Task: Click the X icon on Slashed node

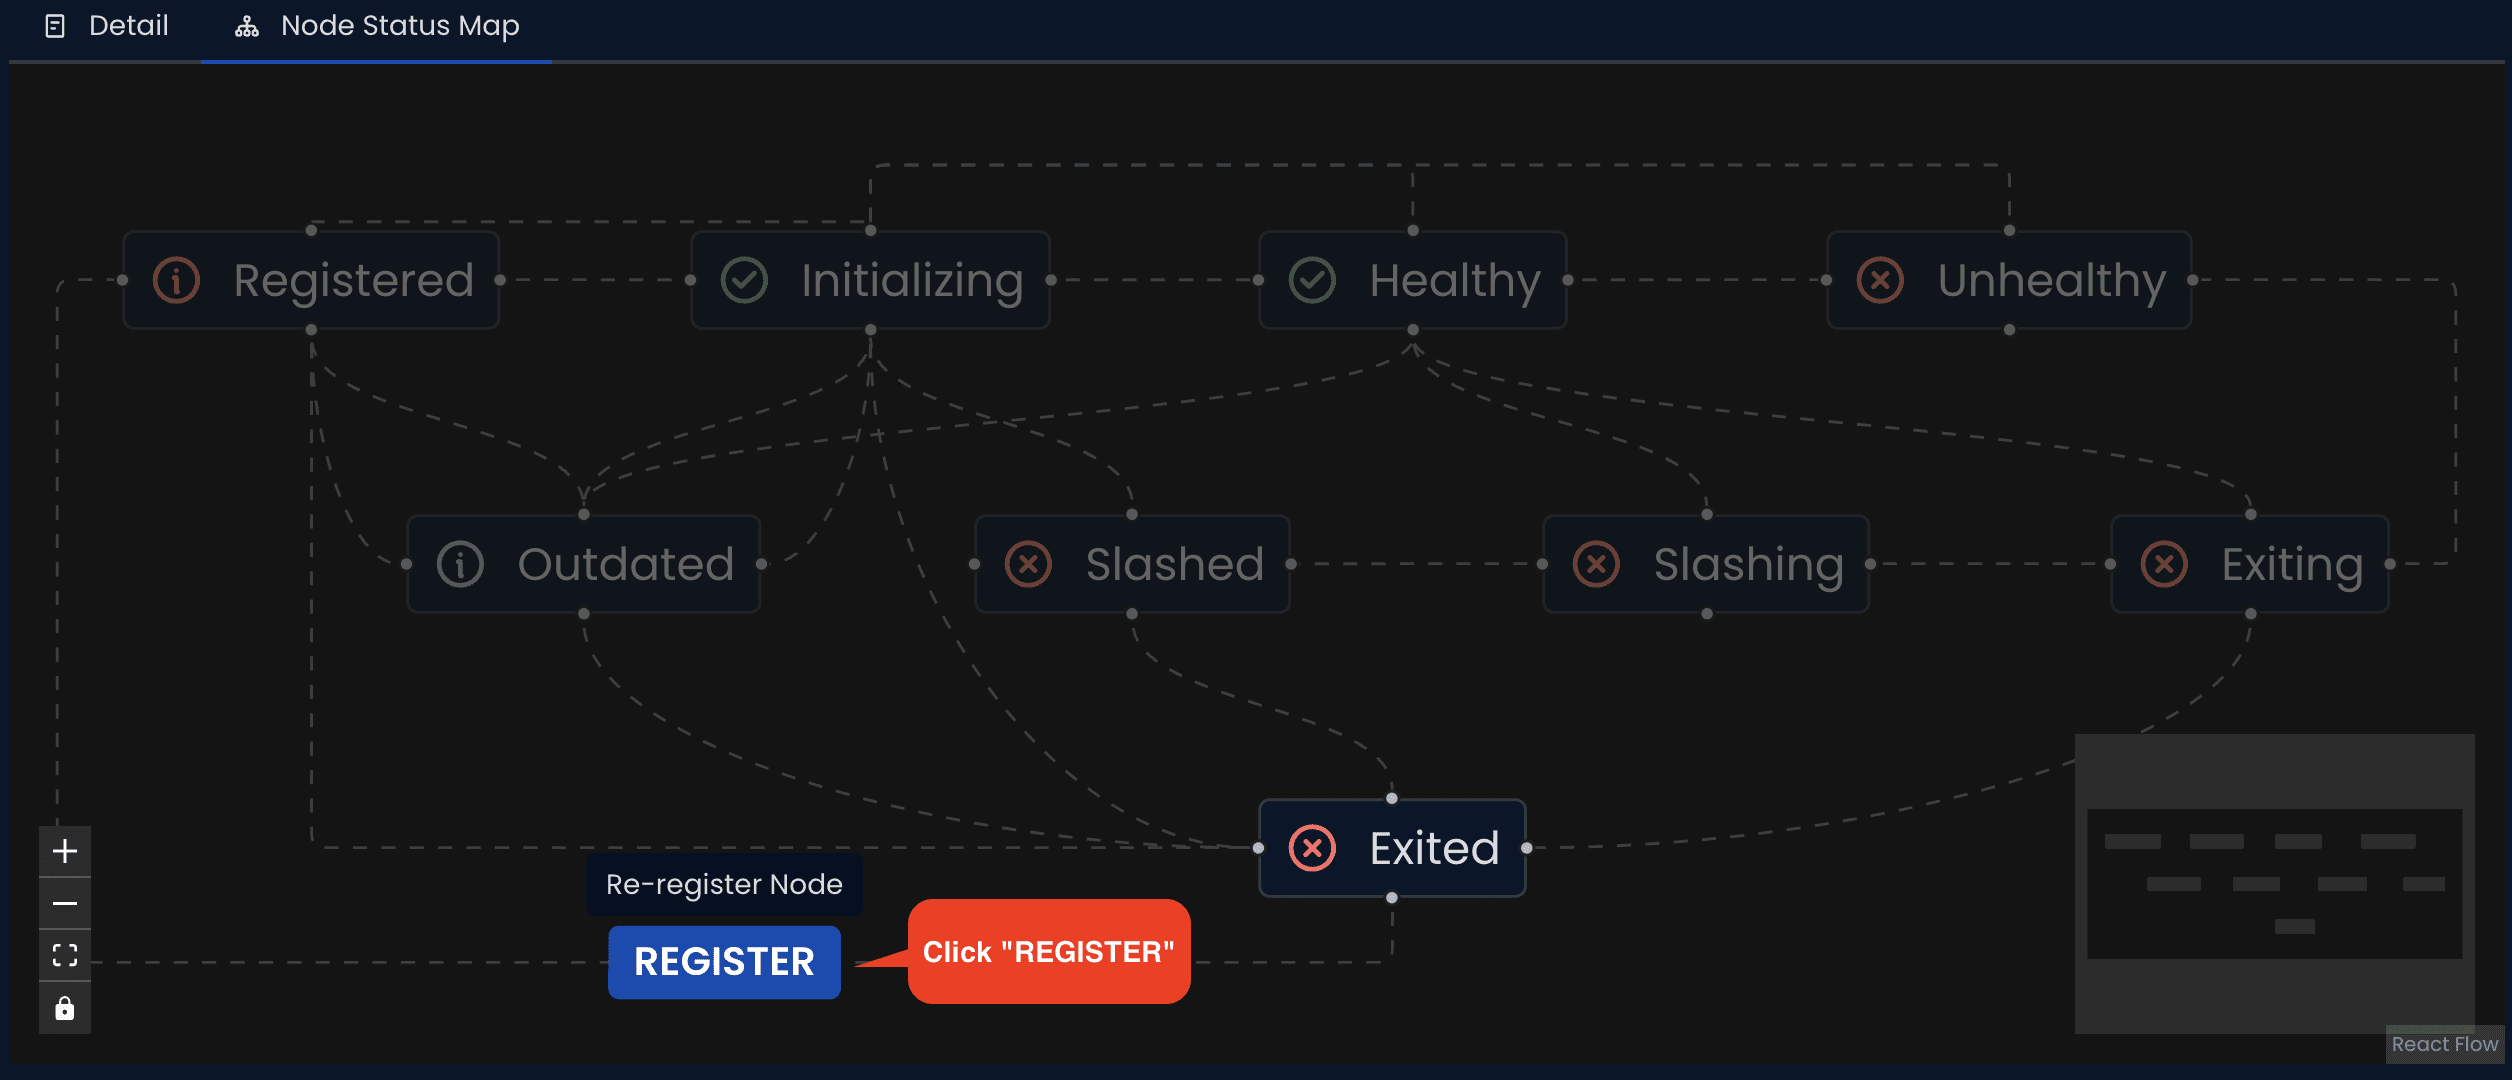Action: pos(1027,564)
